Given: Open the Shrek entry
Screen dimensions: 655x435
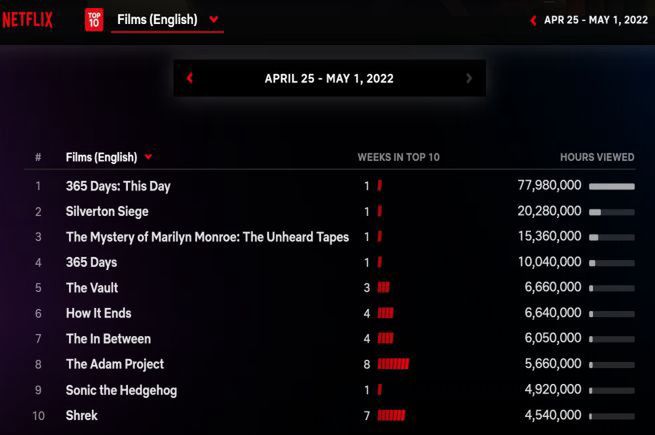Looking at the screenshot, I should pos(82,415).
